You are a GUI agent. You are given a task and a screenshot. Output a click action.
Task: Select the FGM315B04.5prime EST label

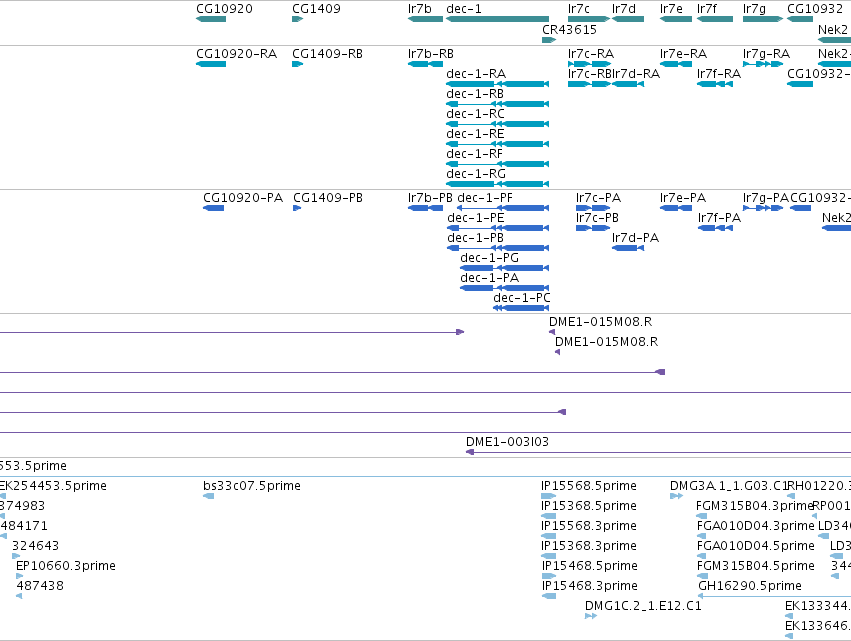755,567
